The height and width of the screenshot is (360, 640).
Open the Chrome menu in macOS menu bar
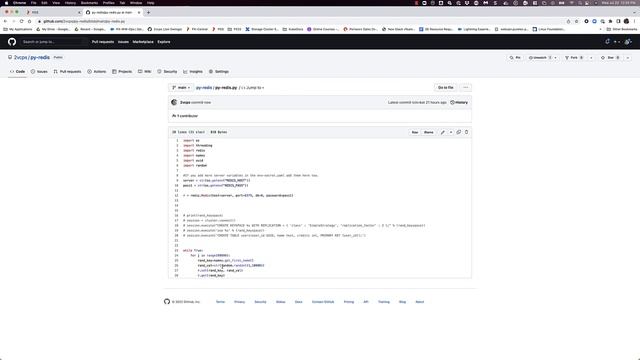click(19, 3)
